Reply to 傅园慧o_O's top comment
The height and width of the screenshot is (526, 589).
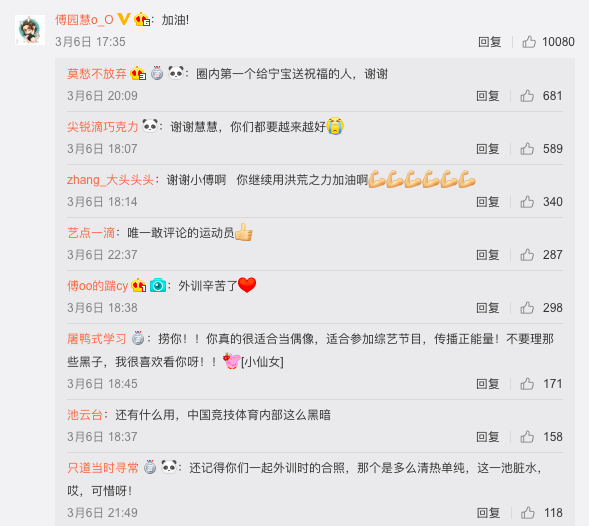click(489, 42)
